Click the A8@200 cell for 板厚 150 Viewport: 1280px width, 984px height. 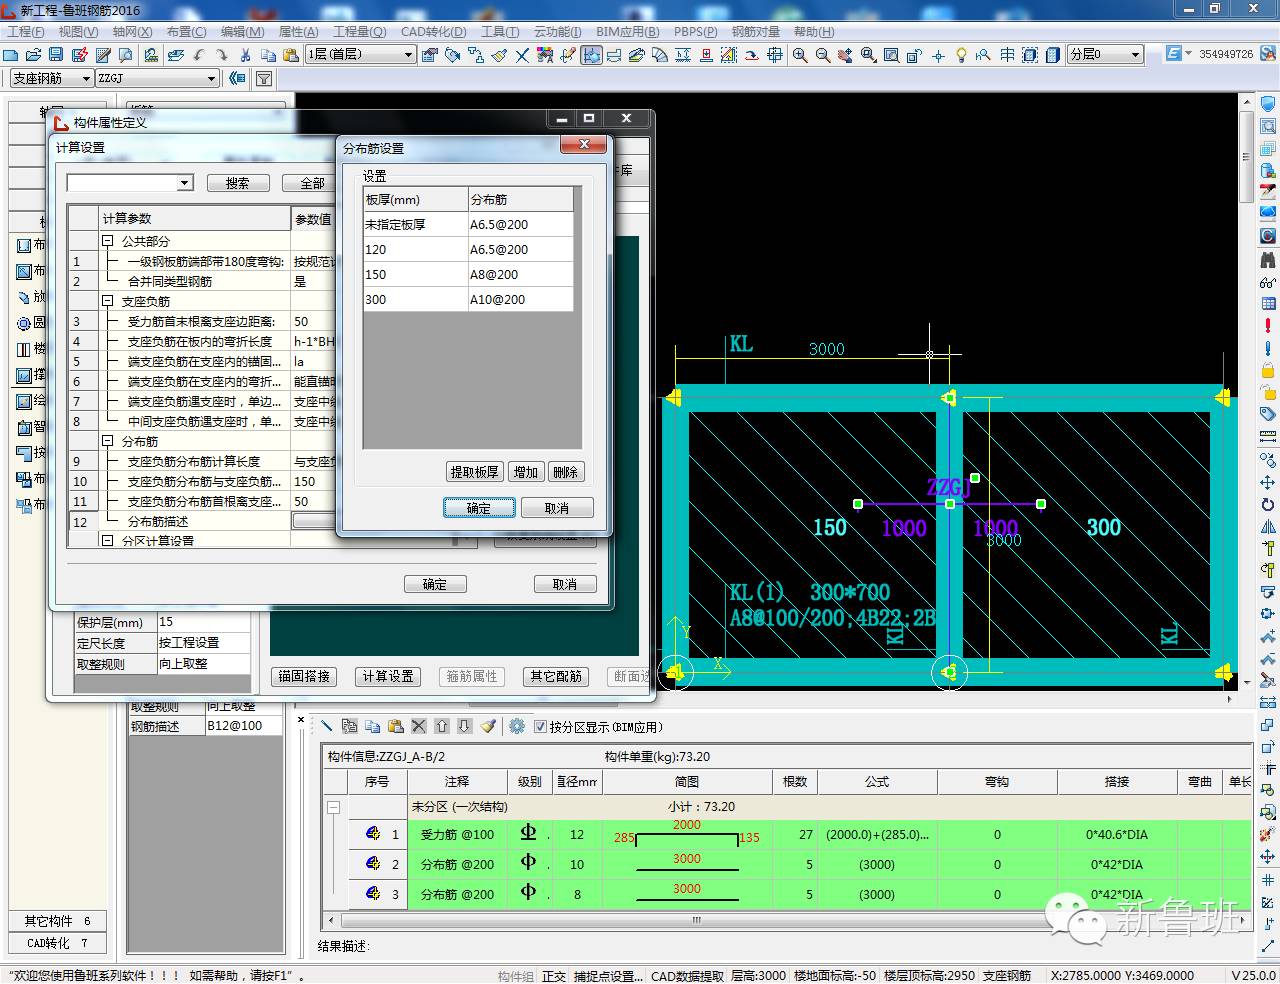click(x=521, y=274)
